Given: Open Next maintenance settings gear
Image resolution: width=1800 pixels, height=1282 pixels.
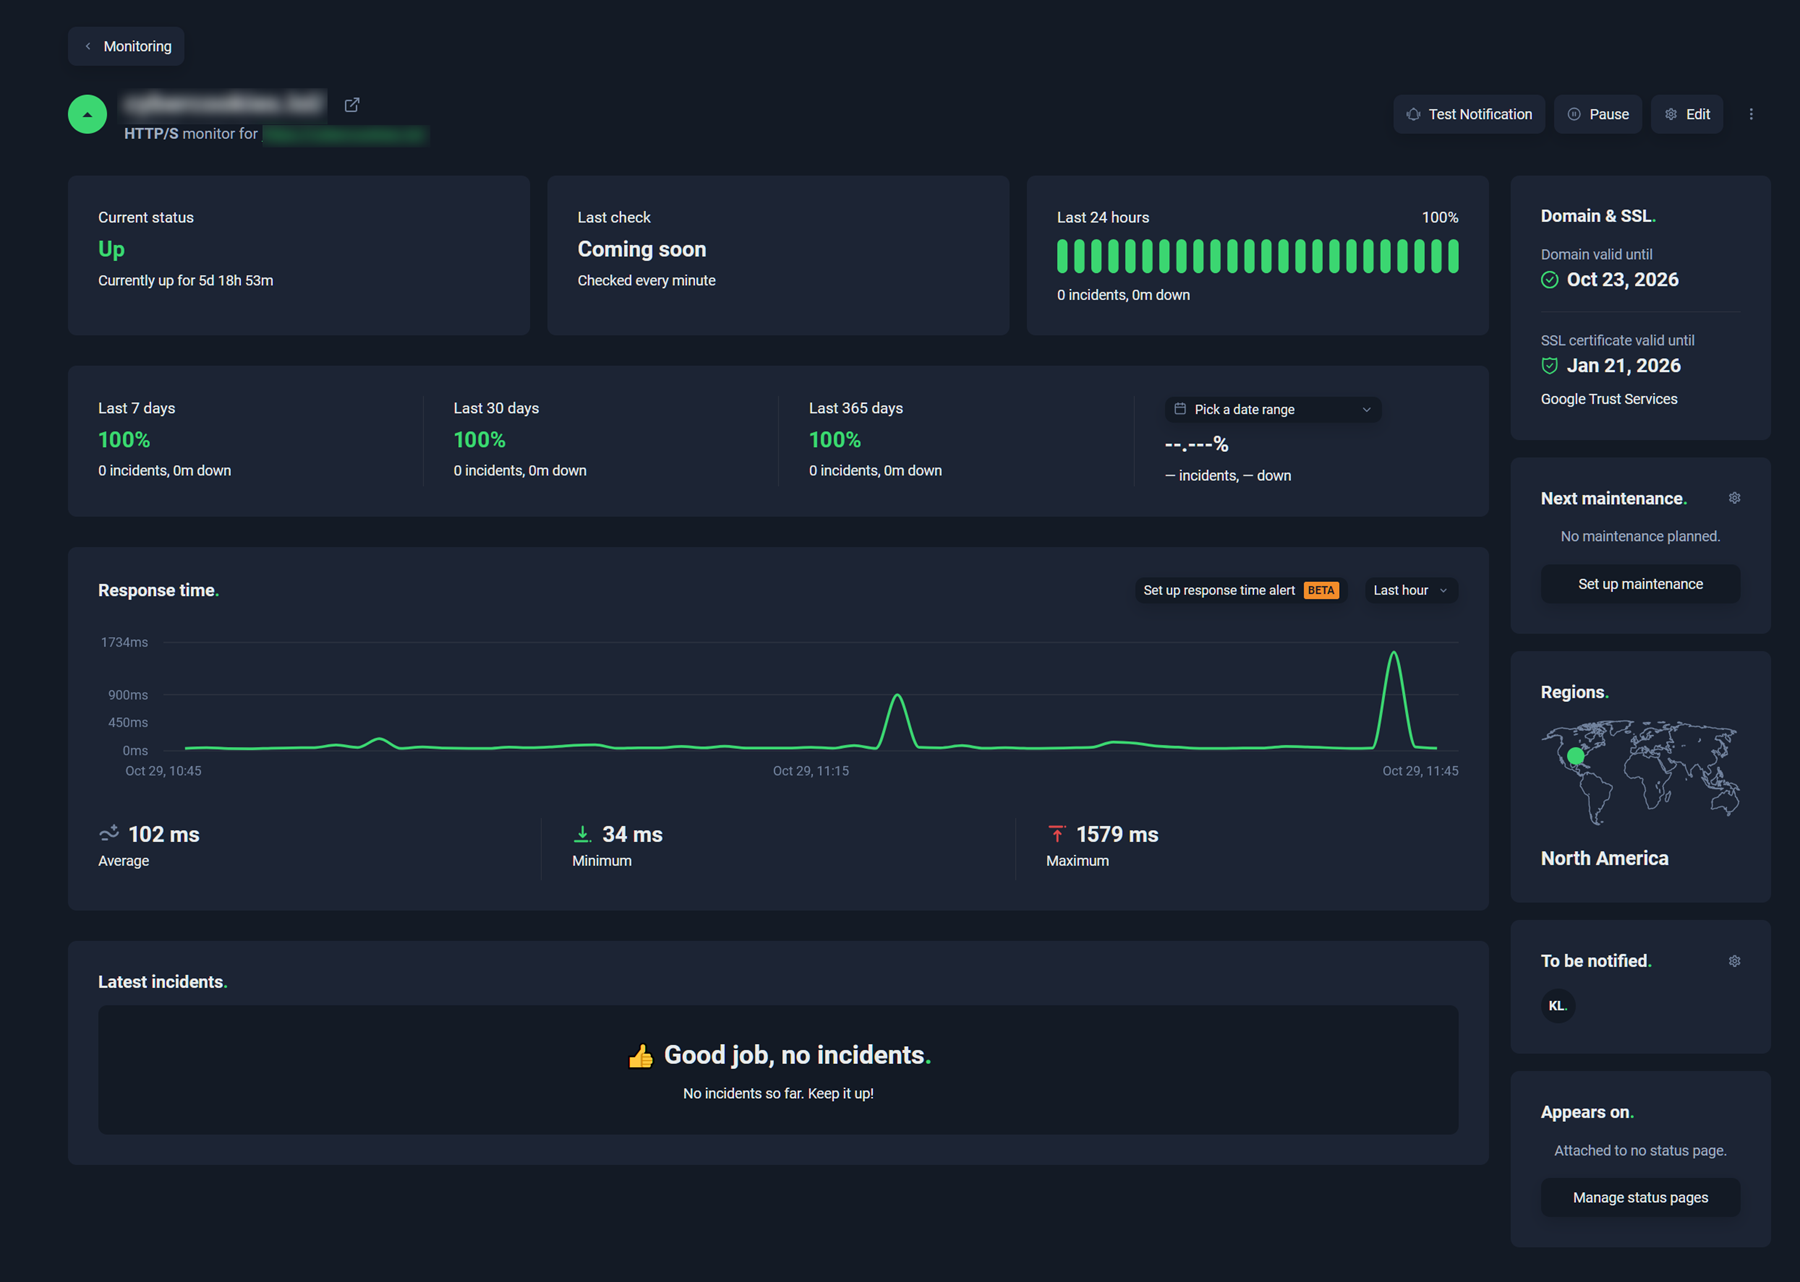Looking at the screenshot, I should [1735, 498].
